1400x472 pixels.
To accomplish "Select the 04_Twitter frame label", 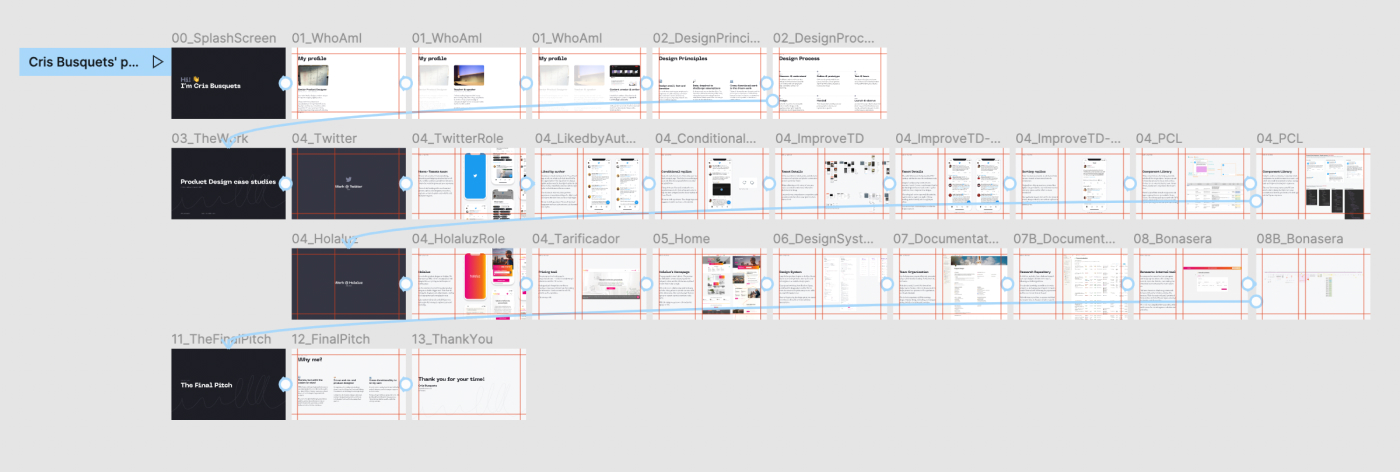I will (324, 138).
